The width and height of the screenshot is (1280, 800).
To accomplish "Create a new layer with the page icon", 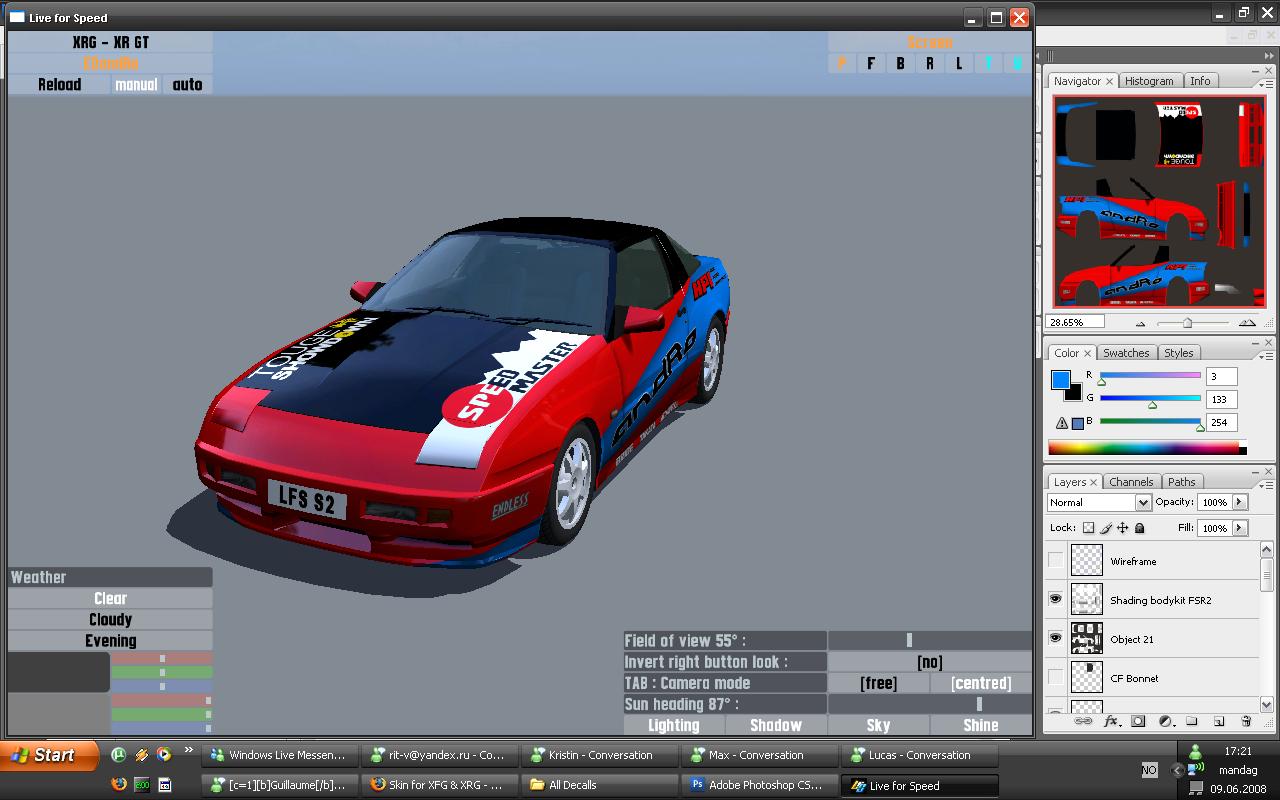I will (x=1219, y=721).
